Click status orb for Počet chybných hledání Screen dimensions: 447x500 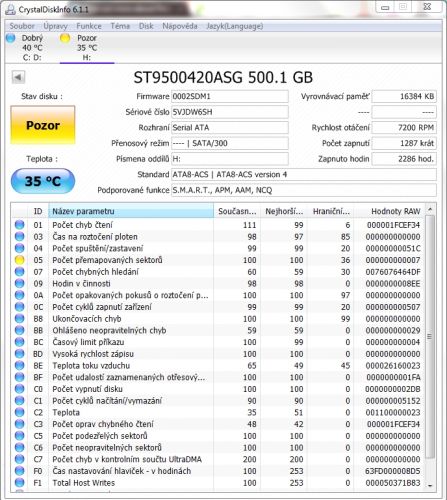(x=20, y=272)
